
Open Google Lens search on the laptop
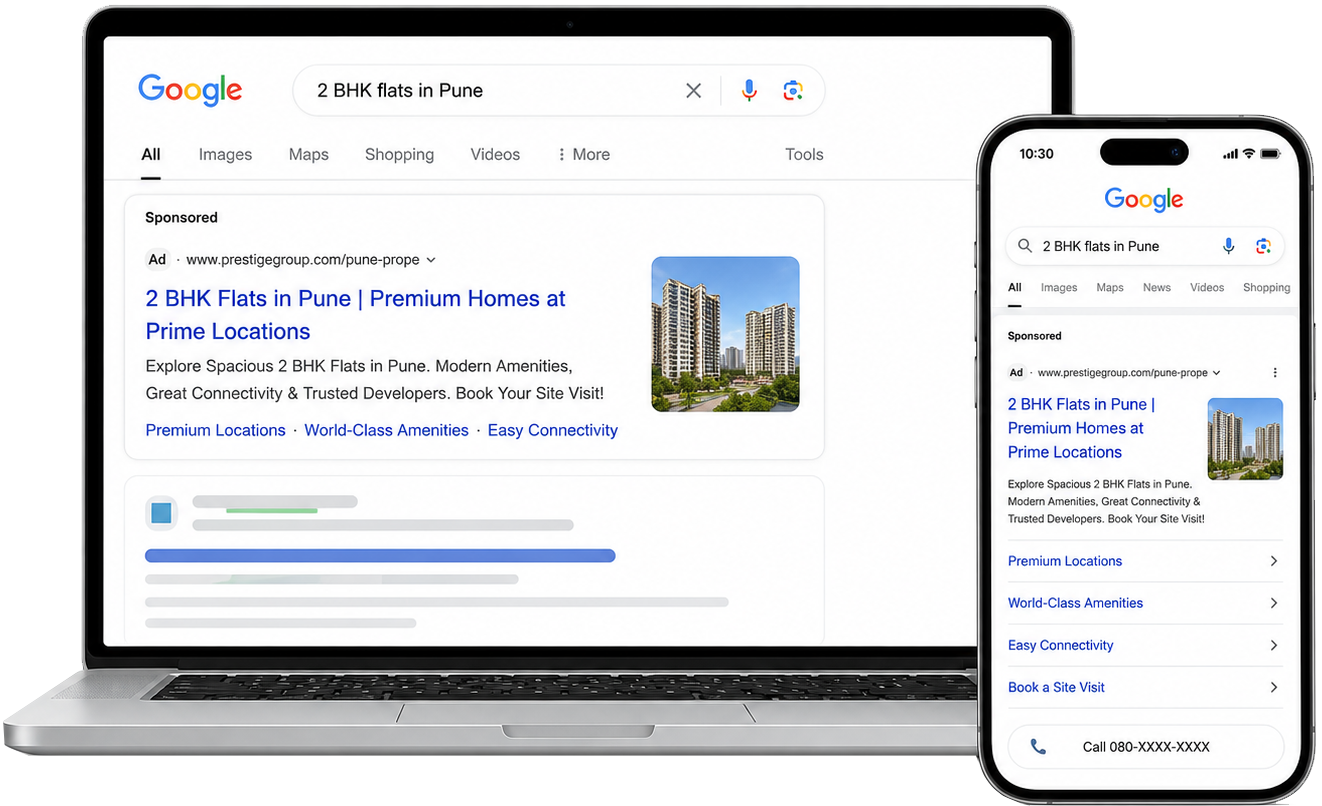click(x=793, y=91)
